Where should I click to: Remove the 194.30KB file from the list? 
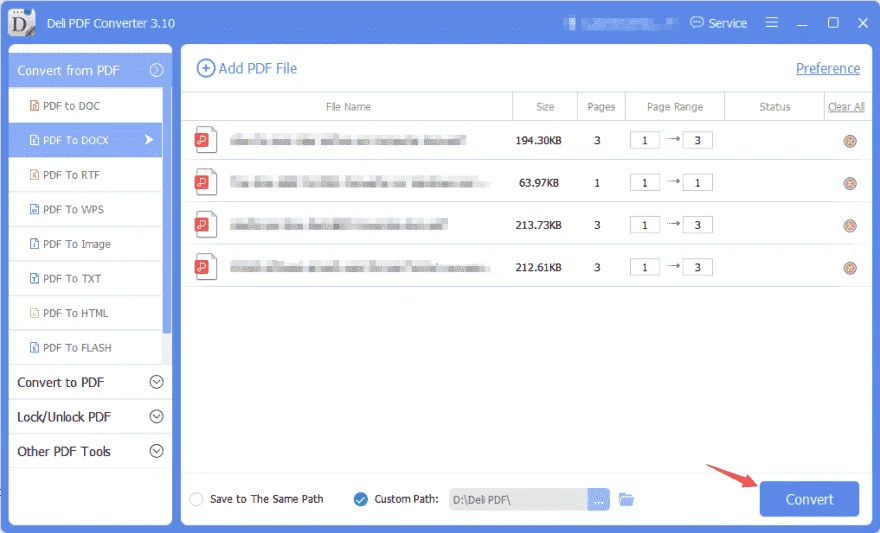click(x=850, y=141)
